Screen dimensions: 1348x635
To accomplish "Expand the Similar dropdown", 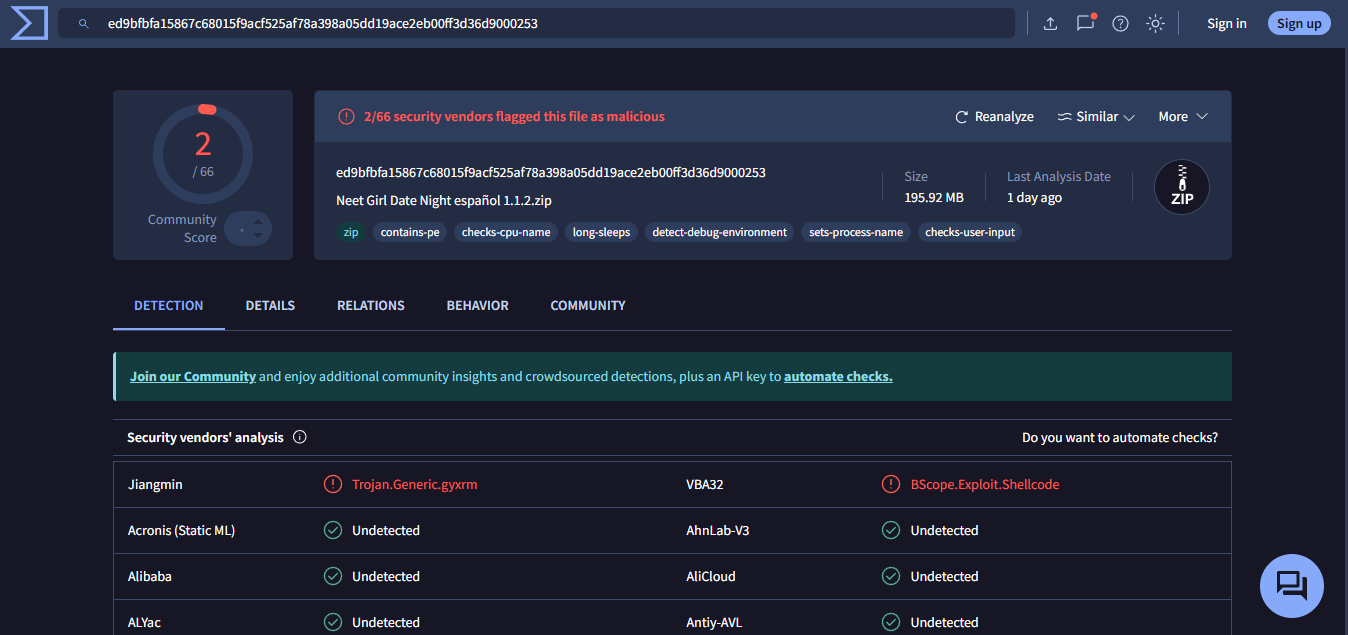I will [1096, 117].
